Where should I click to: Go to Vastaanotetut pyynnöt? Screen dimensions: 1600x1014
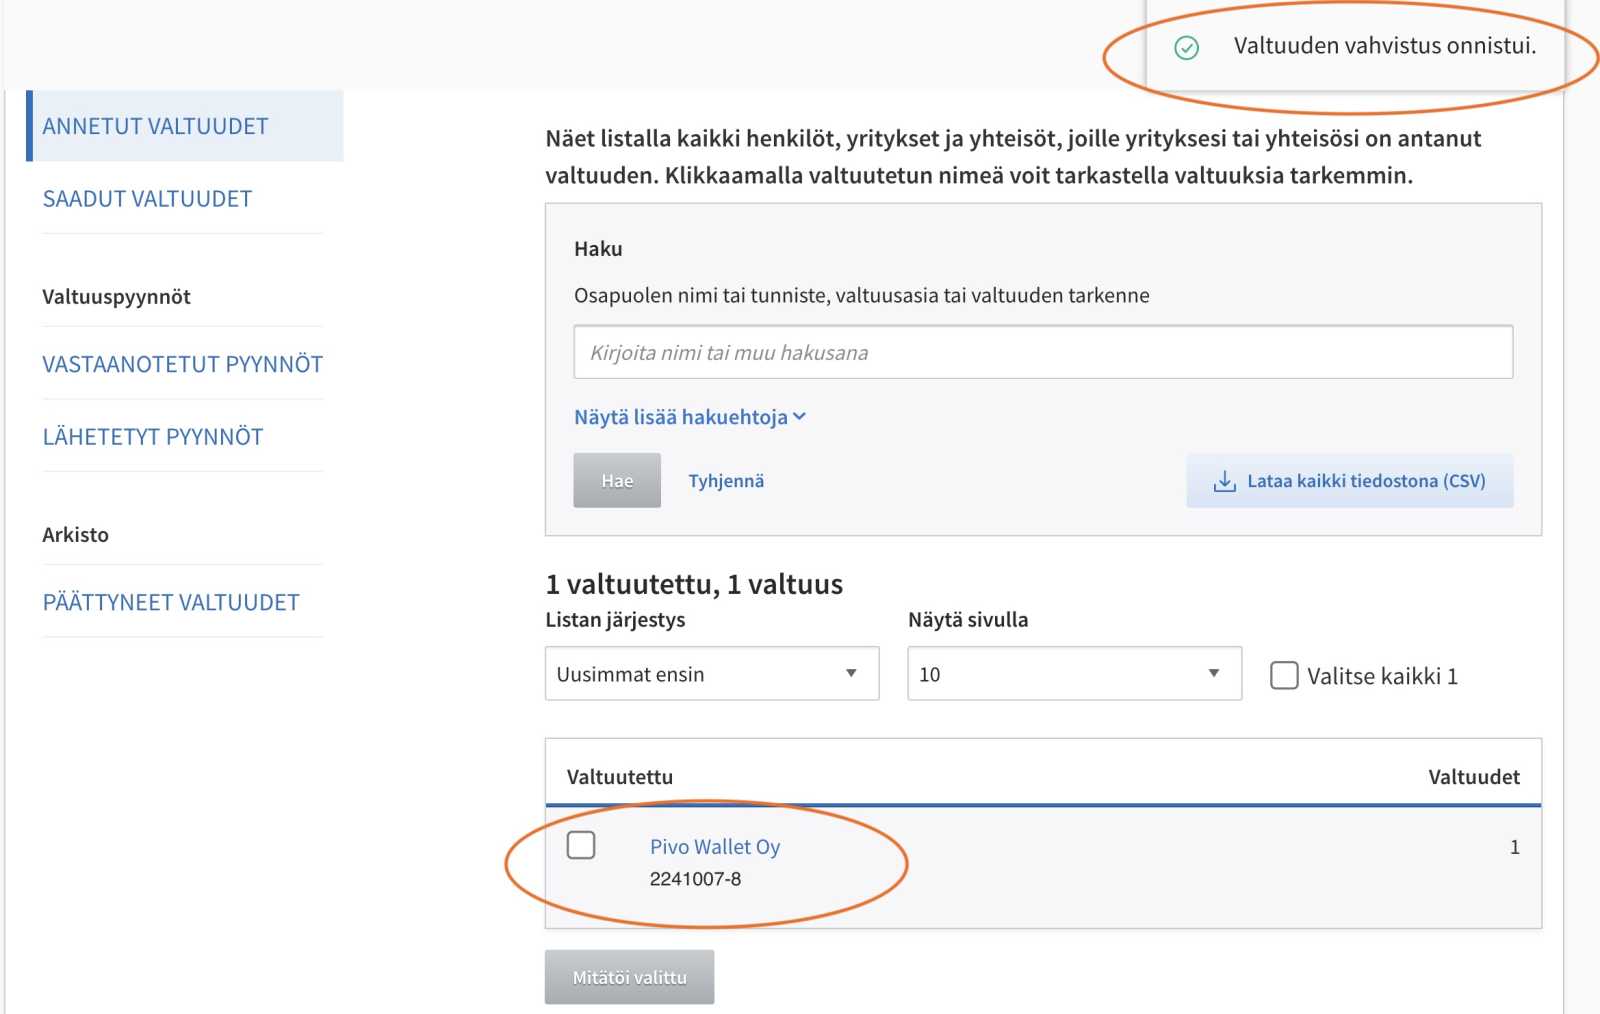point(182,364)
